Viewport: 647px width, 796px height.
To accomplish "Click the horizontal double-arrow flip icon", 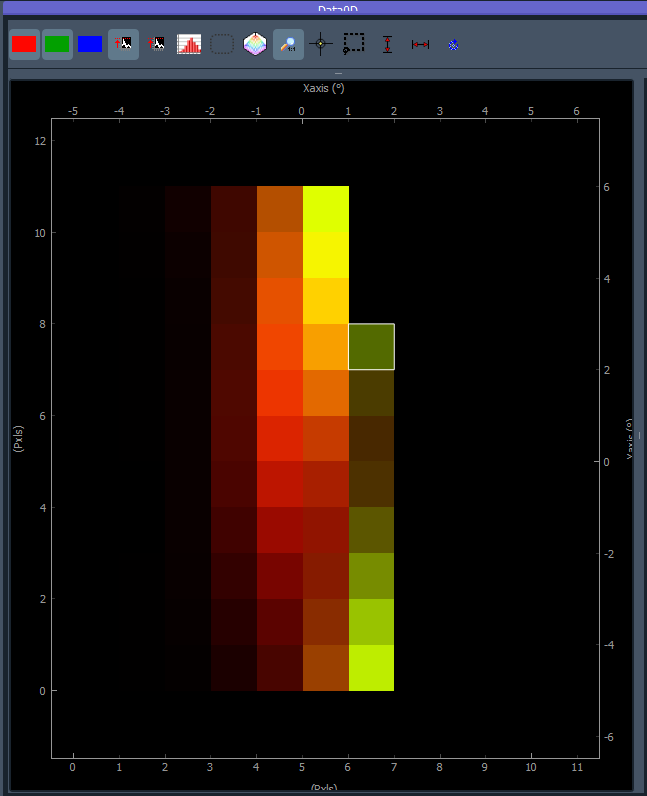I will click(420, 45).
